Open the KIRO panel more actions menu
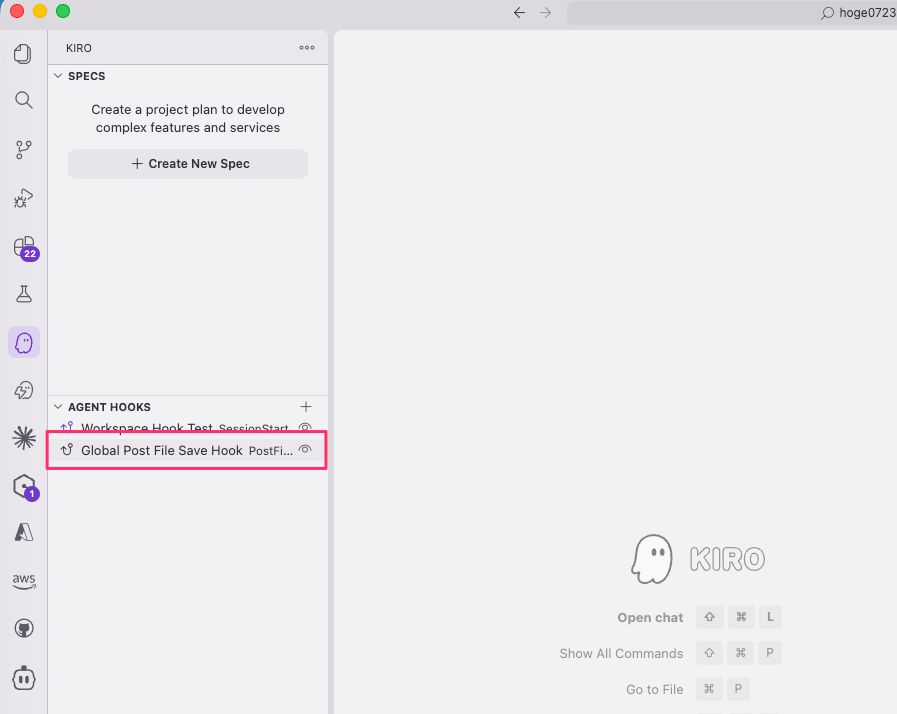Screen dimensions: 897x714 click(307, 48)
